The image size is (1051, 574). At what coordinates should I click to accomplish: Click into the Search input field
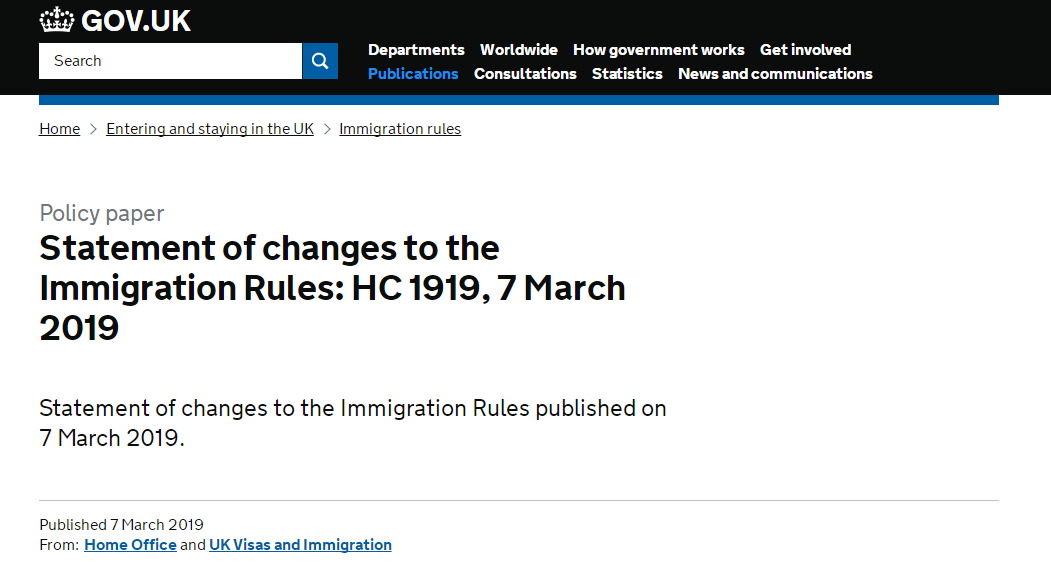pyautogui.click(x=170, y=61)
